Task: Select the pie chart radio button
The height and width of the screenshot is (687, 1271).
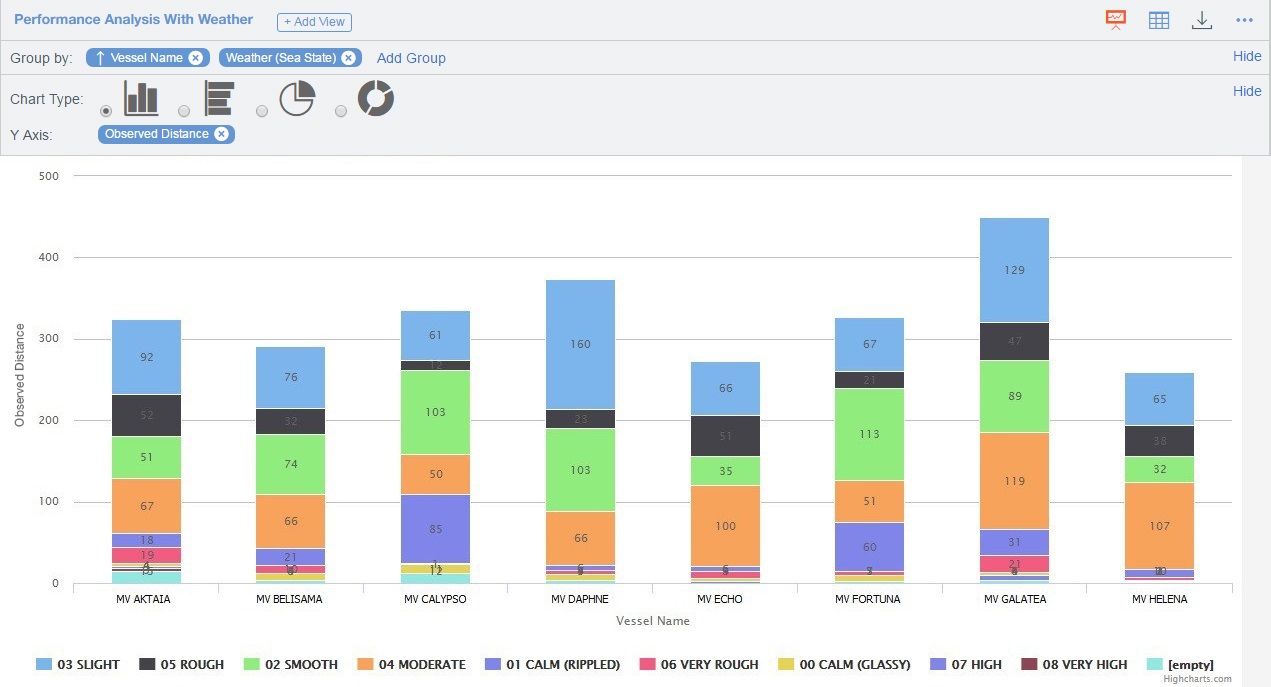Action: [262, 111]
